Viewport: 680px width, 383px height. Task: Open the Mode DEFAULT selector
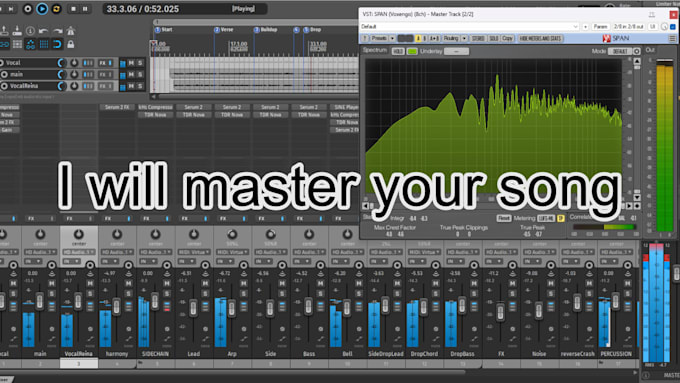[x=620, y=51]
